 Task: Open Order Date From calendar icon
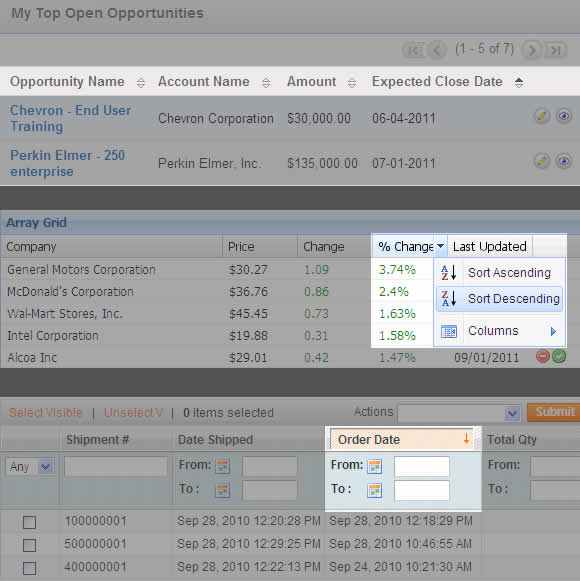pos(374,466)
